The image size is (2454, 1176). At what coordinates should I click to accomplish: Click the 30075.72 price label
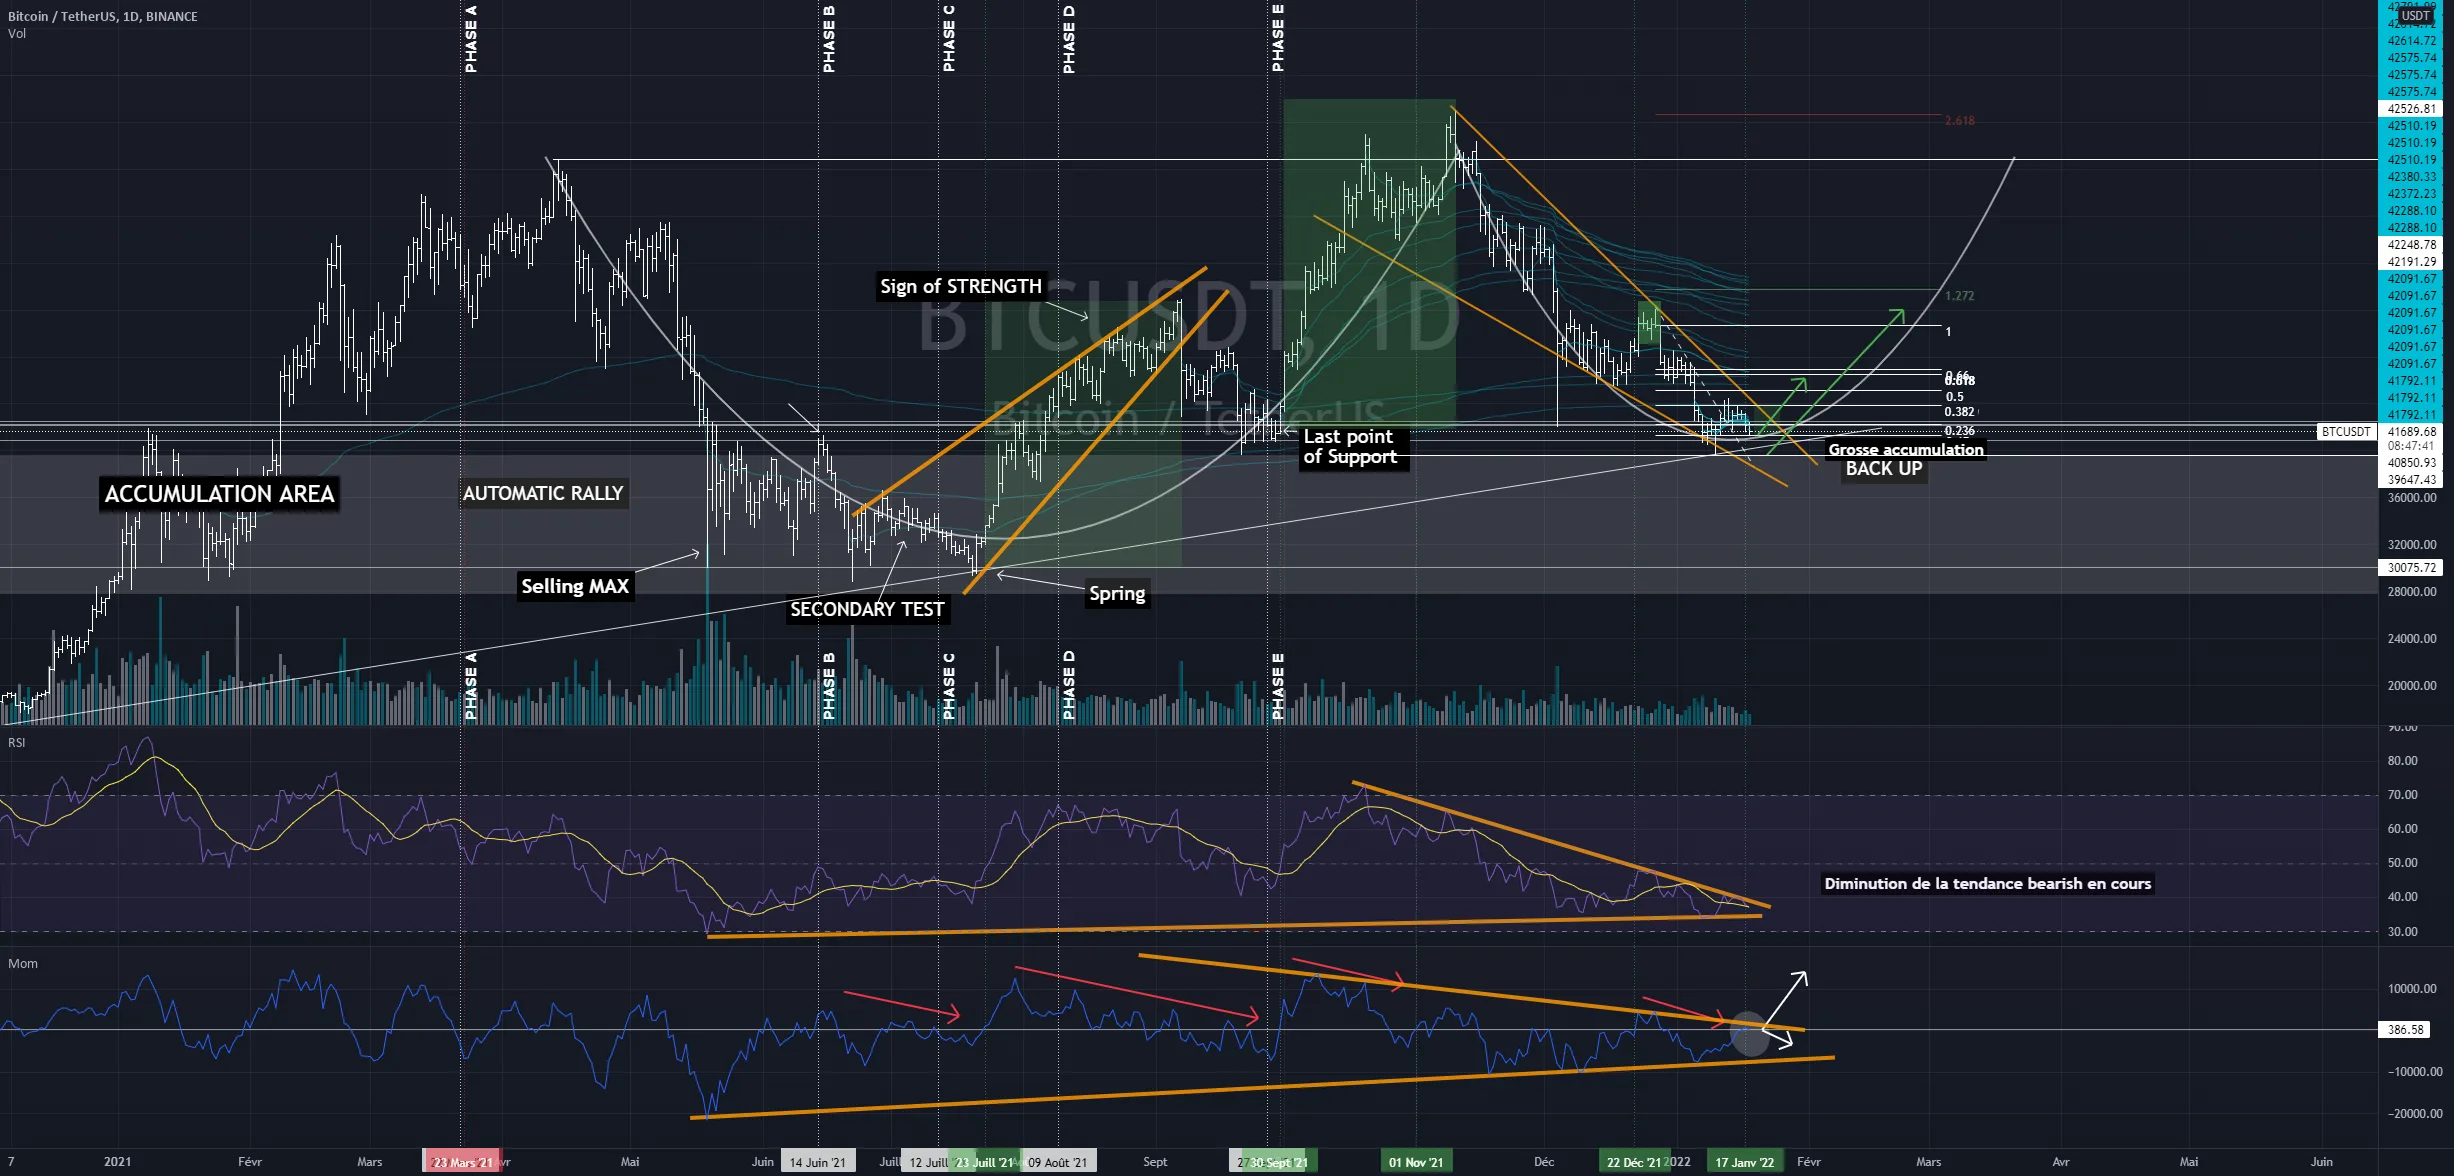(x=2412, y=567)
